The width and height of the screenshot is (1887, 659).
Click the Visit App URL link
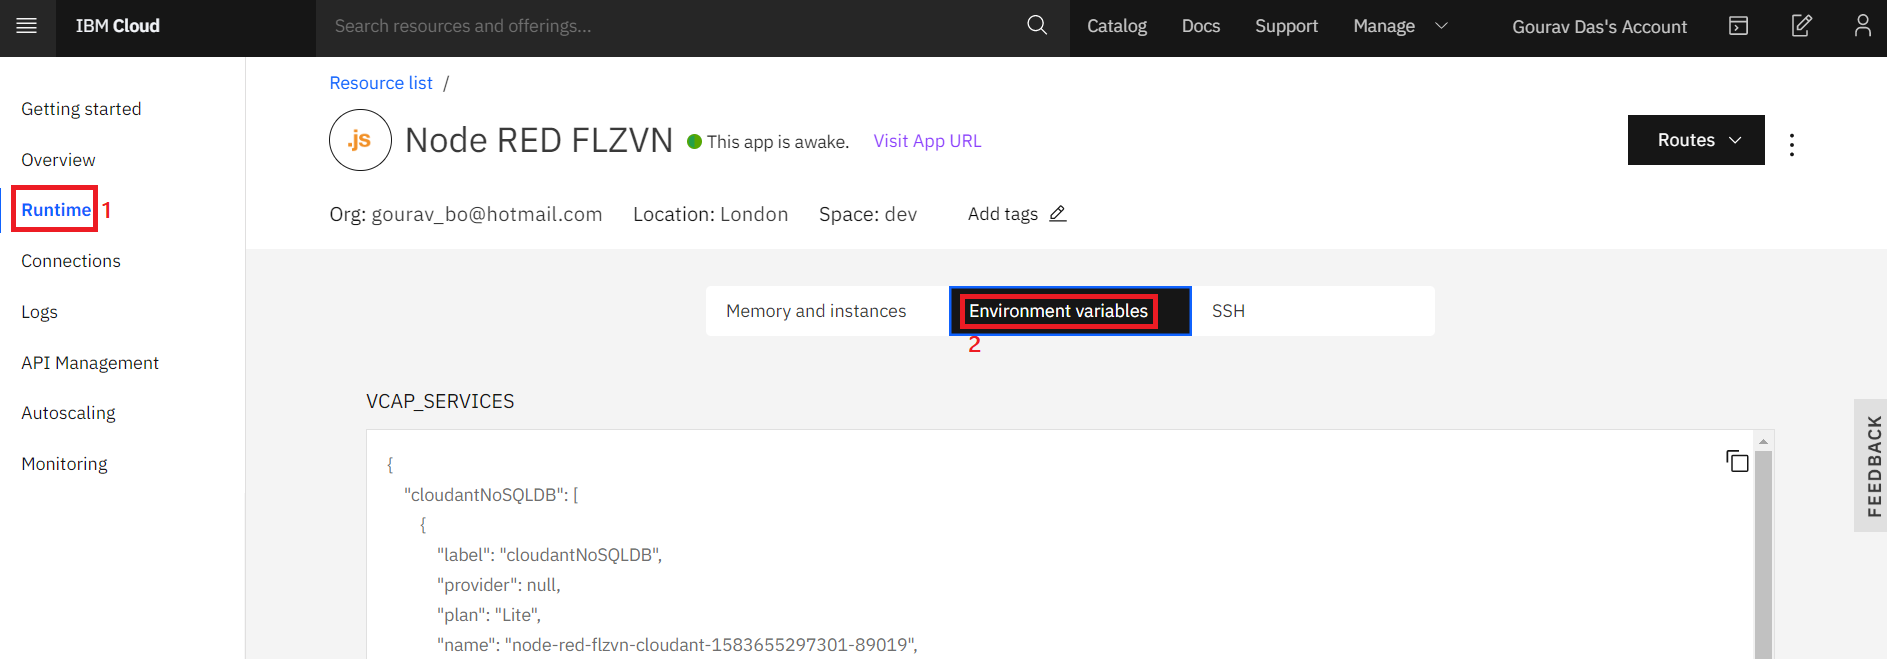(x=927, y=141)
